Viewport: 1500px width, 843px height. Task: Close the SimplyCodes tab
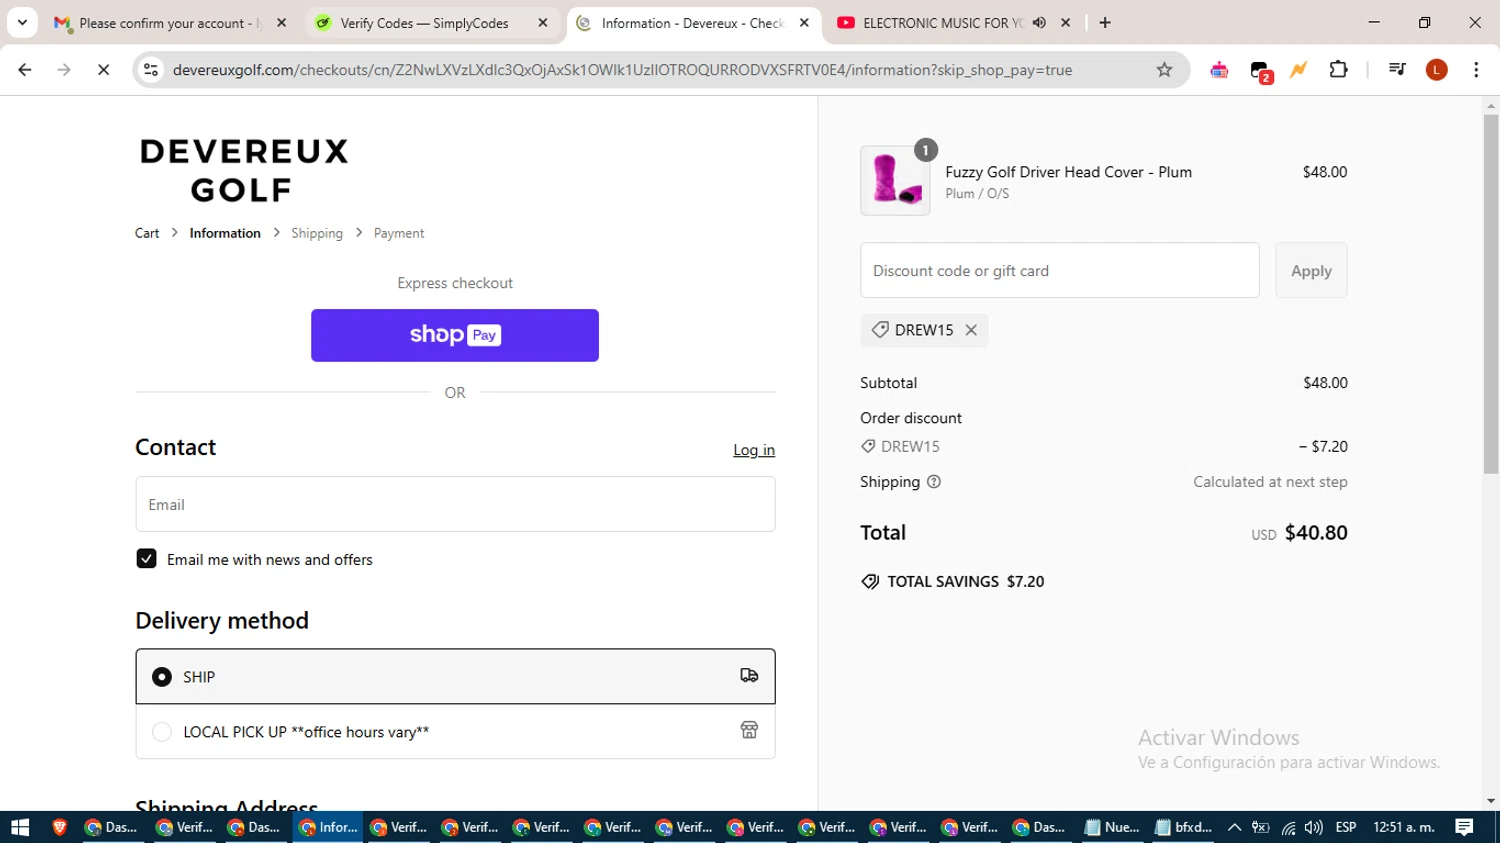tap(543, 23)
